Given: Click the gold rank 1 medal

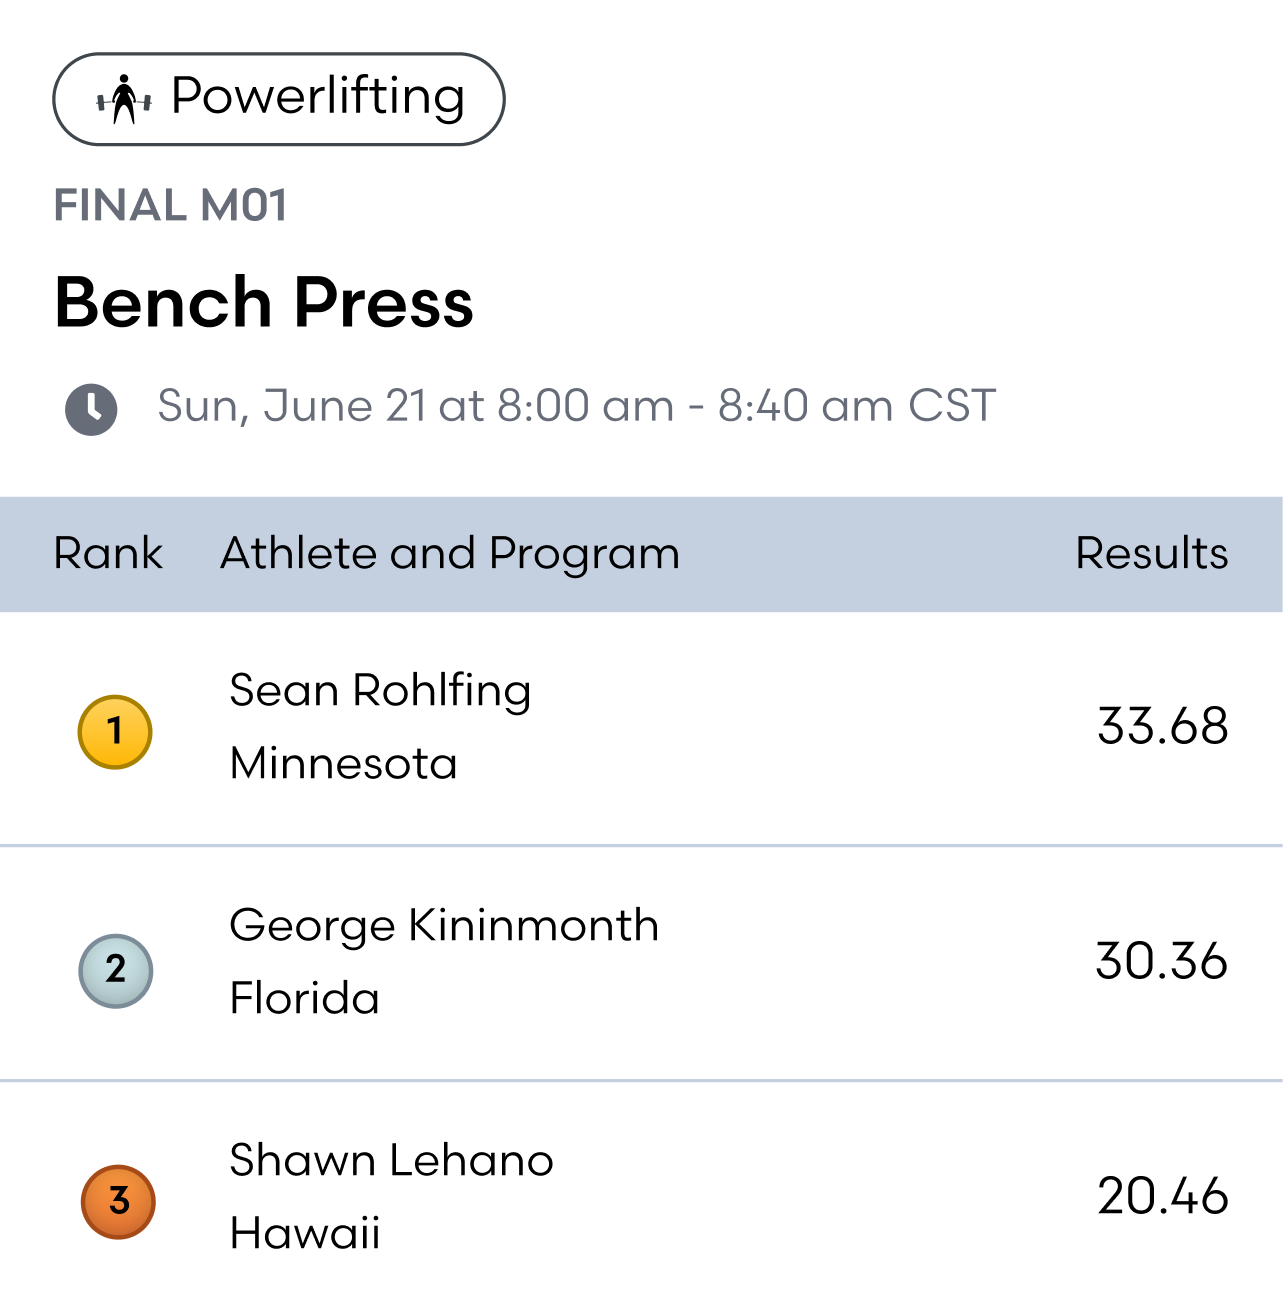Looking at the screenshot, I should point(115,732).
